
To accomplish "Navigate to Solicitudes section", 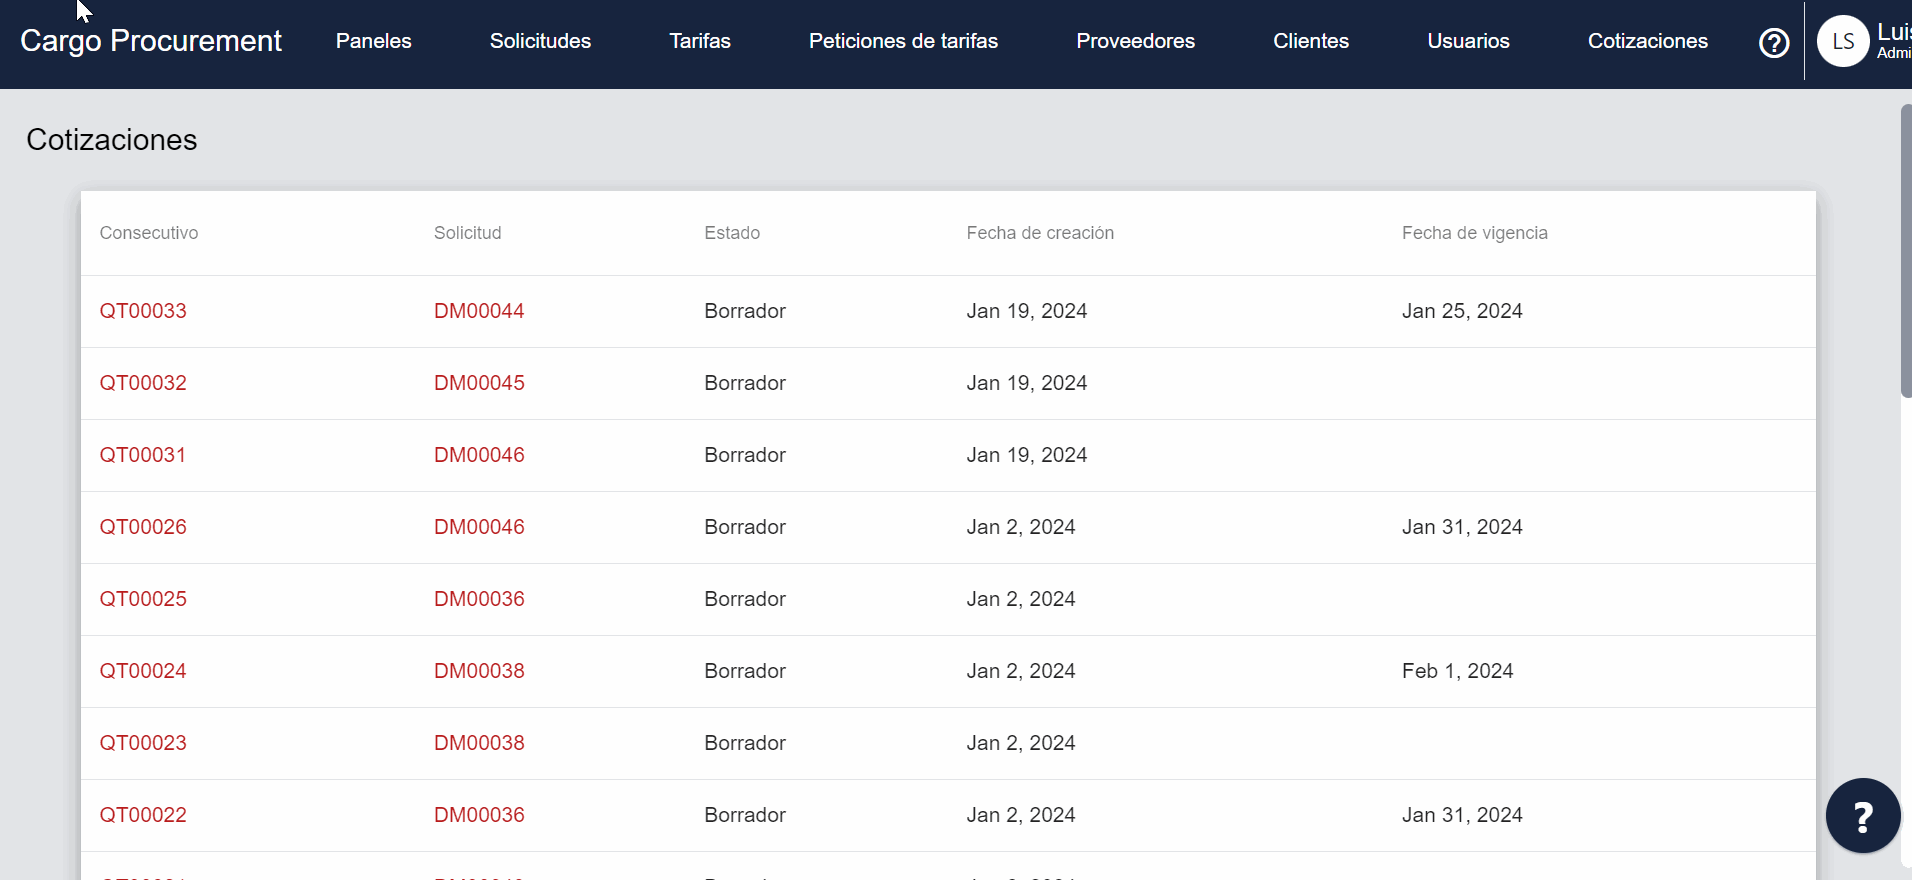I will click(540, 41).
